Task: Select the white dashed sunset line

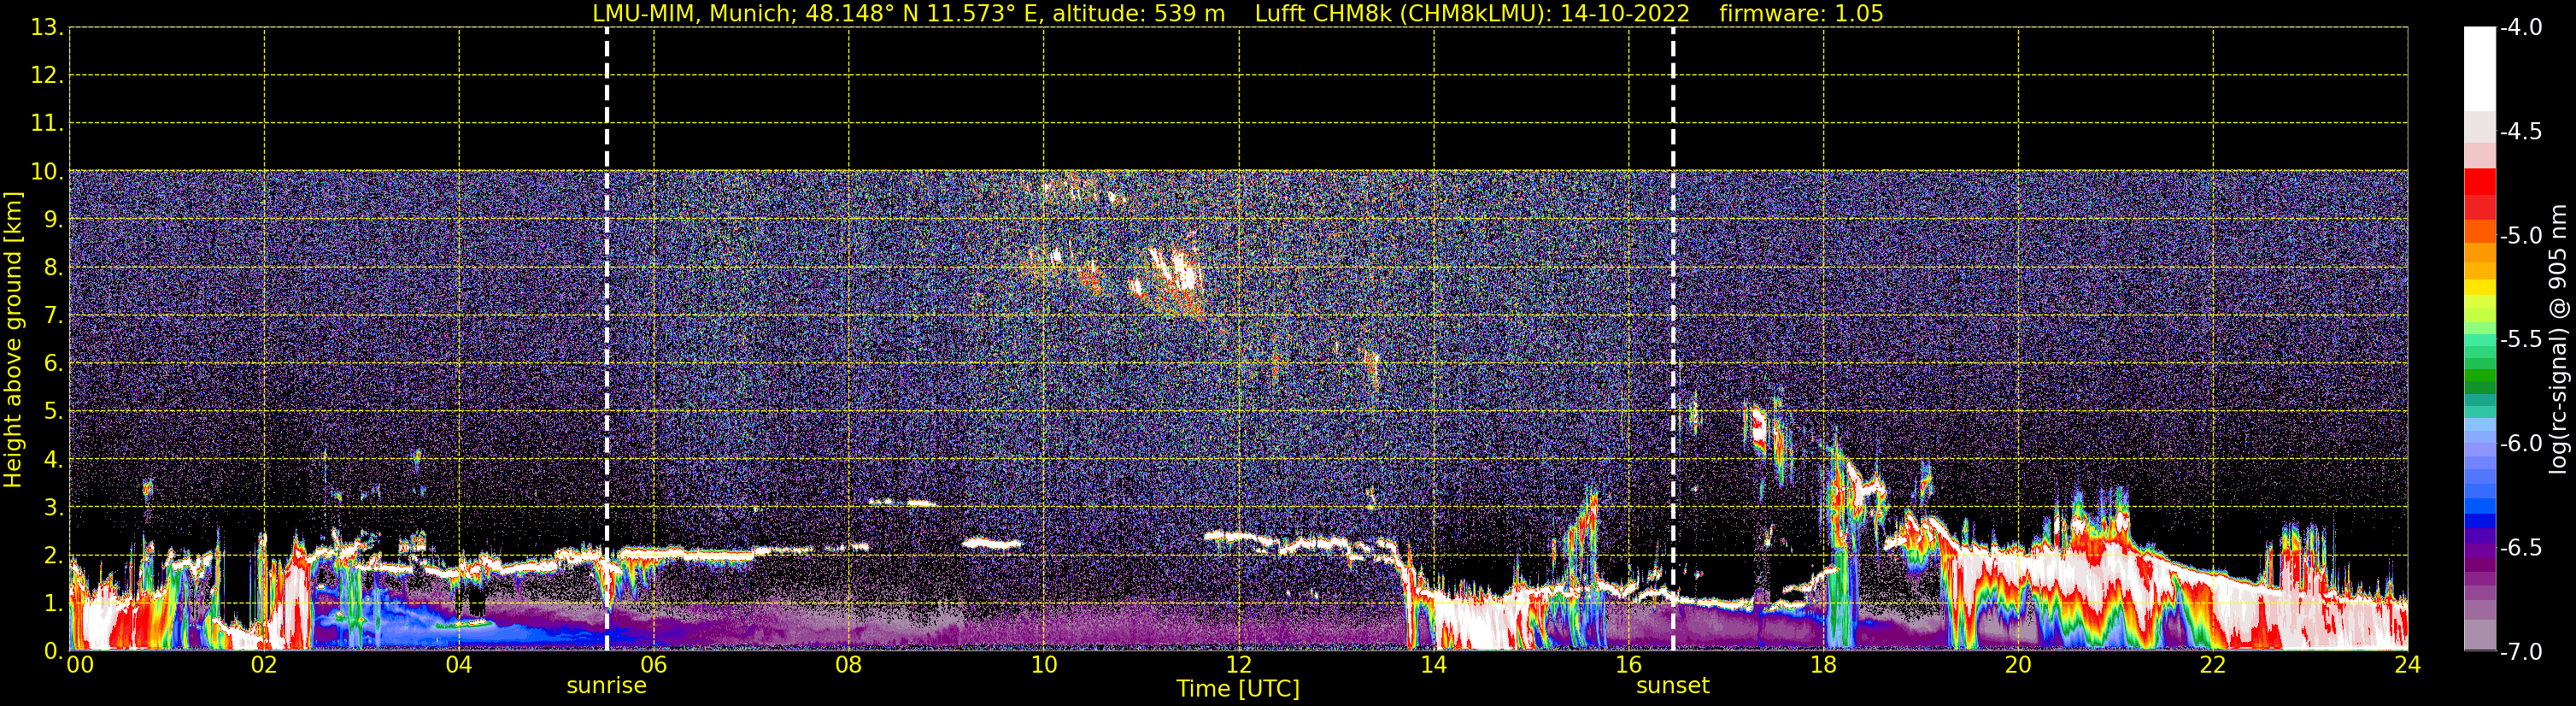Action: pos(1673,339)
